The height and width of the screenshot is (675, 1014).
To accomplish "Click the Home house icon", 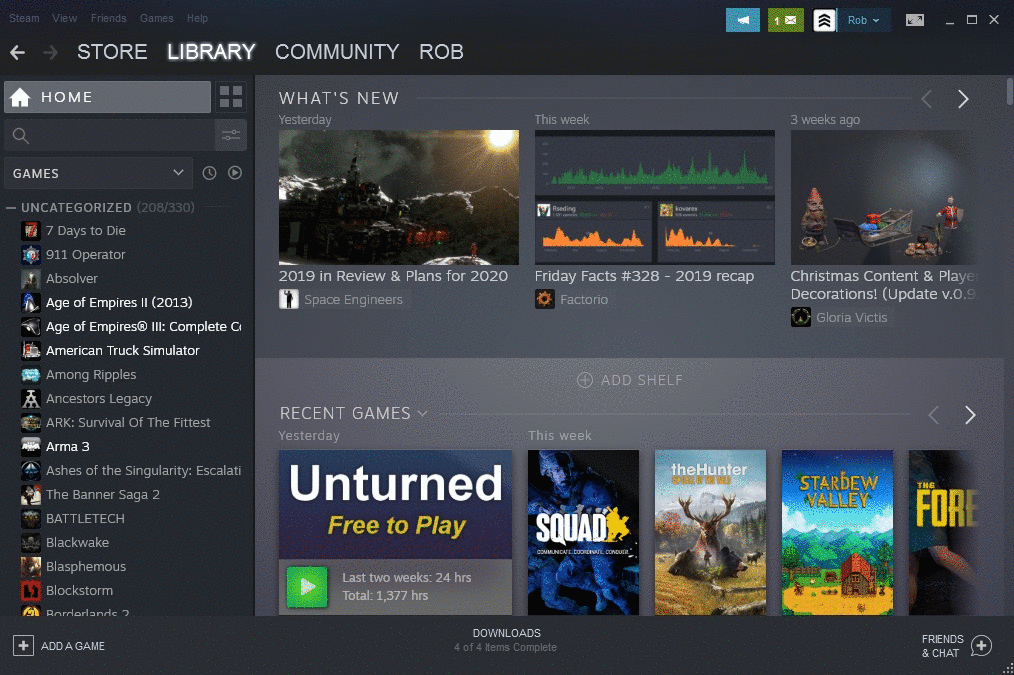I will (x=20, y=97).
